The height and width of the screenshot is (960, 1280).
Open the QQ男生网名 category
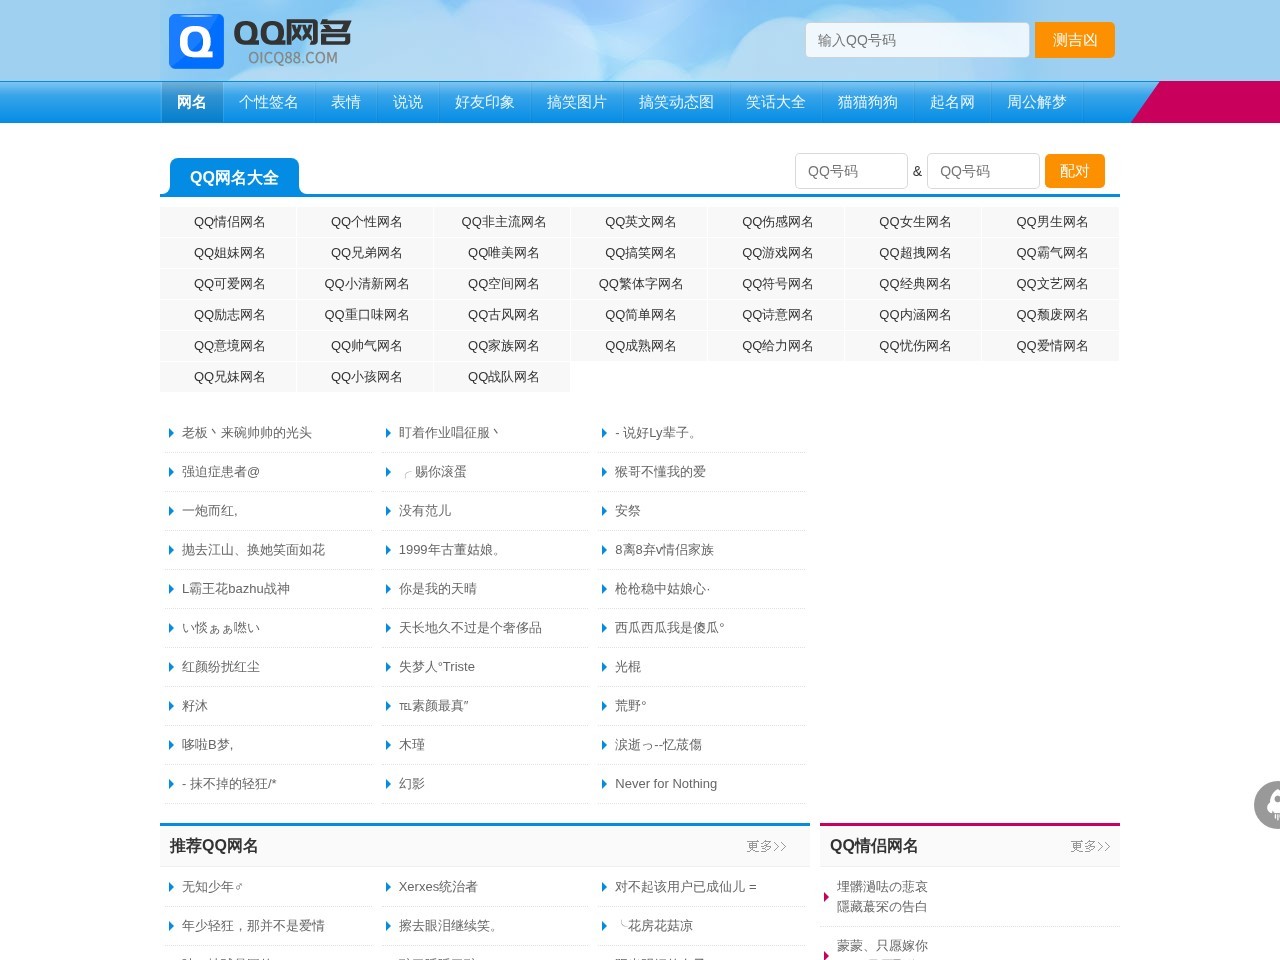click(1052, 222)
